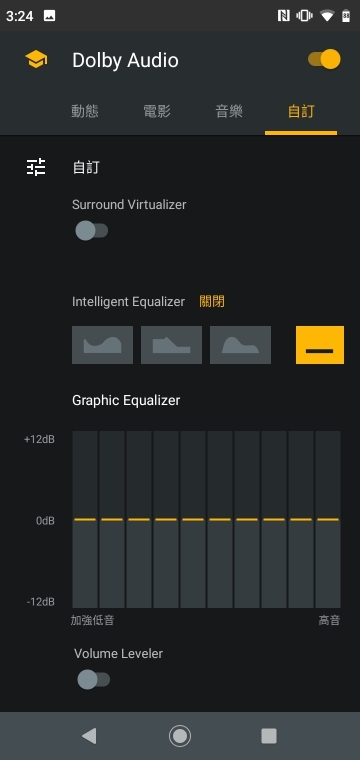Viewport: 360px width, 760px height.
Task: Tap the Android home circle button
Action: pyautogui.click(x=180, y=736)
